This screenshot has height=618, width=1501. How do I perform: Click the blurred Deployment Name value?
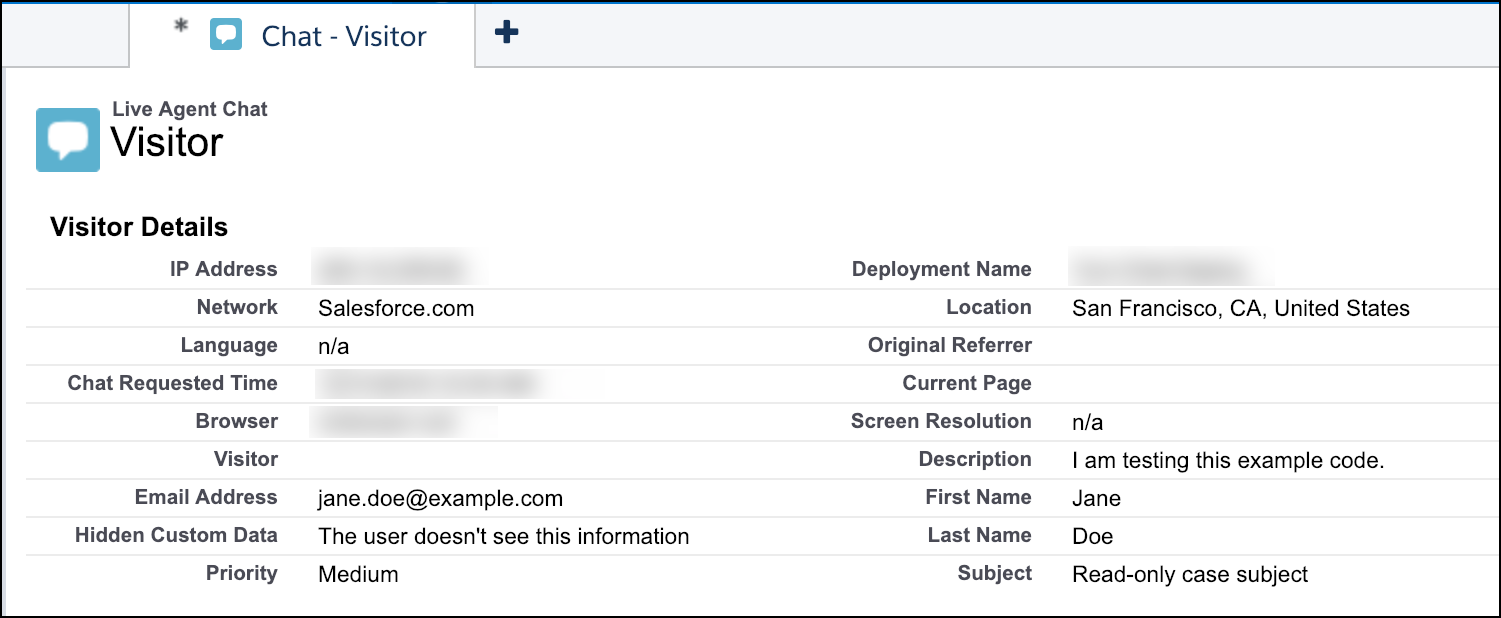1160,270
